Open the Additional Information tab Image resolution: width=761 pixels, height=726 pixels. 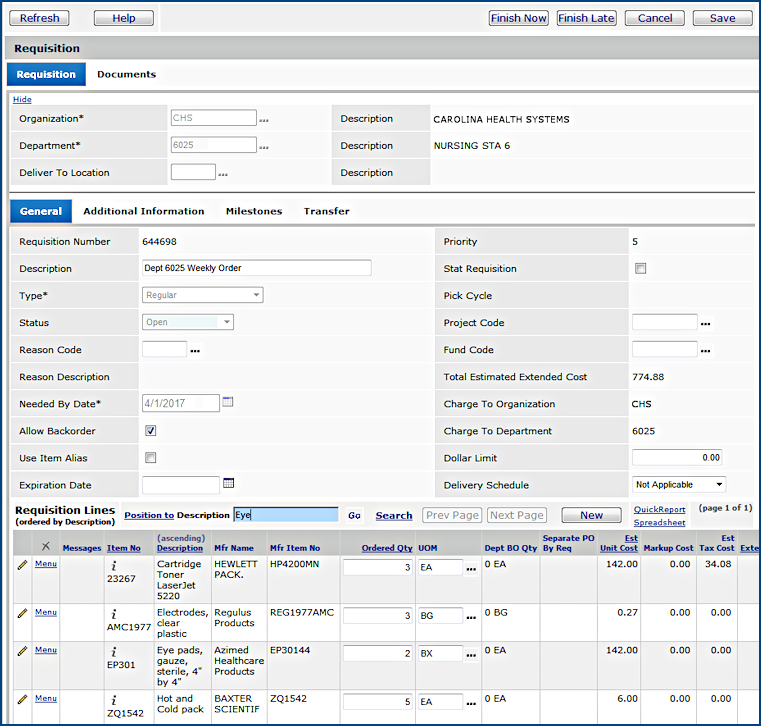[144, 211]
